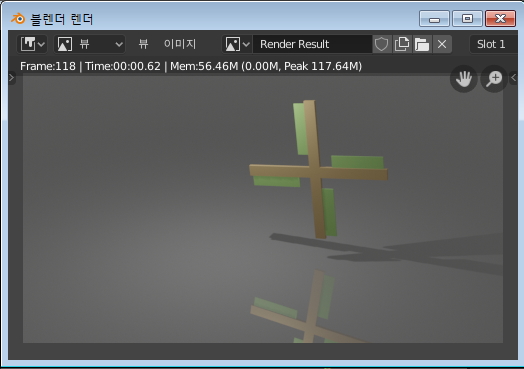Click the Render Result name field
This screenshot has width=524, height=369.
coord(312,44)
